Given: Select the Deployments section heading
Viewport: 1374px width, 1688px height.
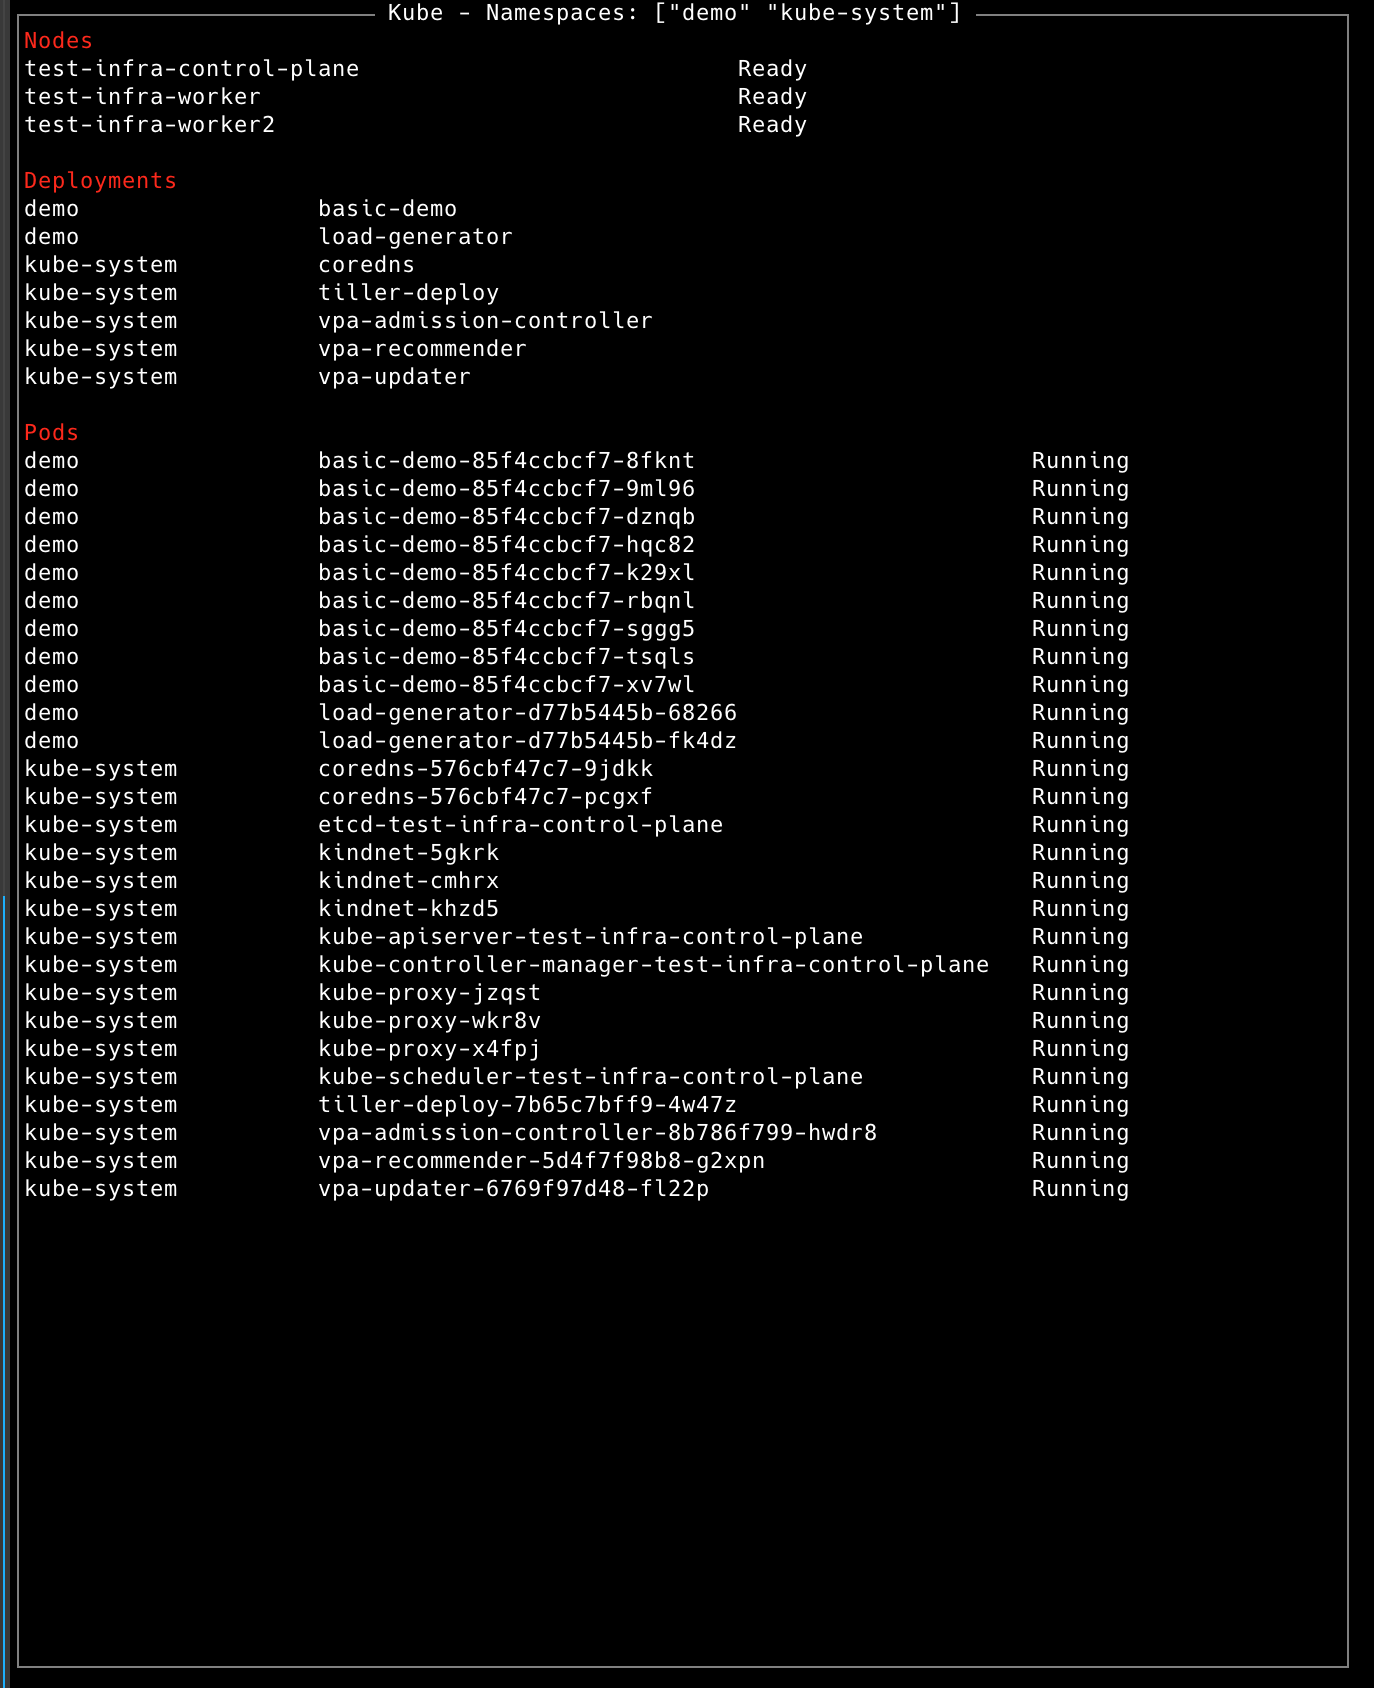Looking at the screenshot, I should pos(100,181).
